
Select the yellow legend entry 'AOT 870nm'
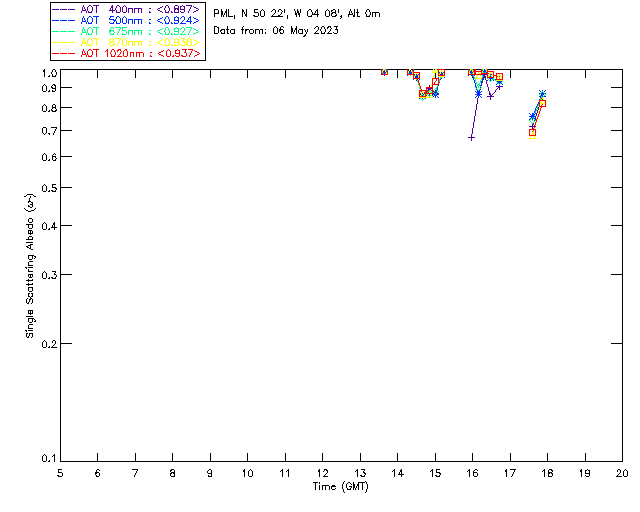click(x=140, y=42)
